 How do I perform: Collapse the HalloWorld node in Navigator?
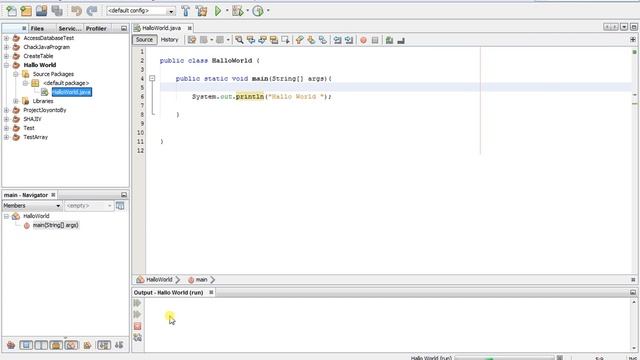7,216
